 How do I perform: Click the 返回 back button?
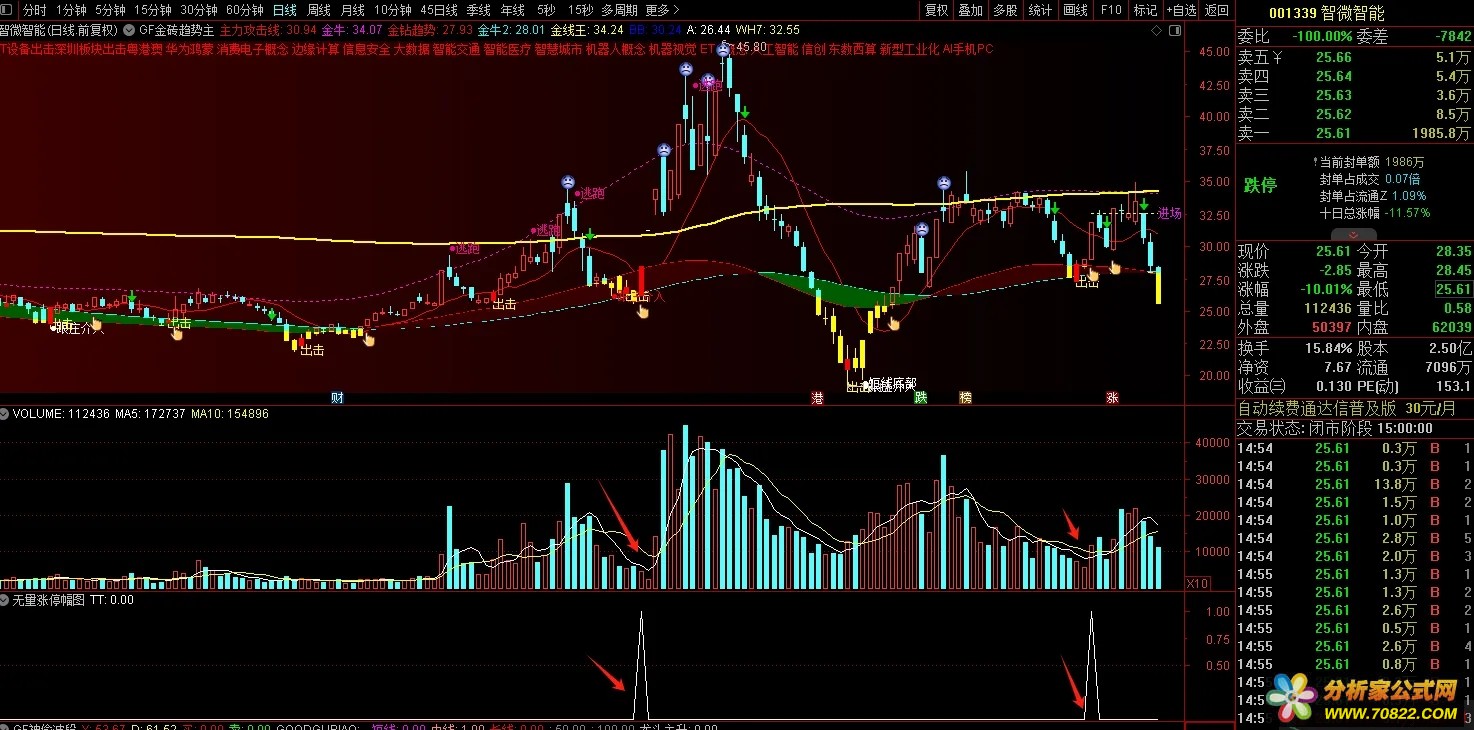tap(1216, 10)
